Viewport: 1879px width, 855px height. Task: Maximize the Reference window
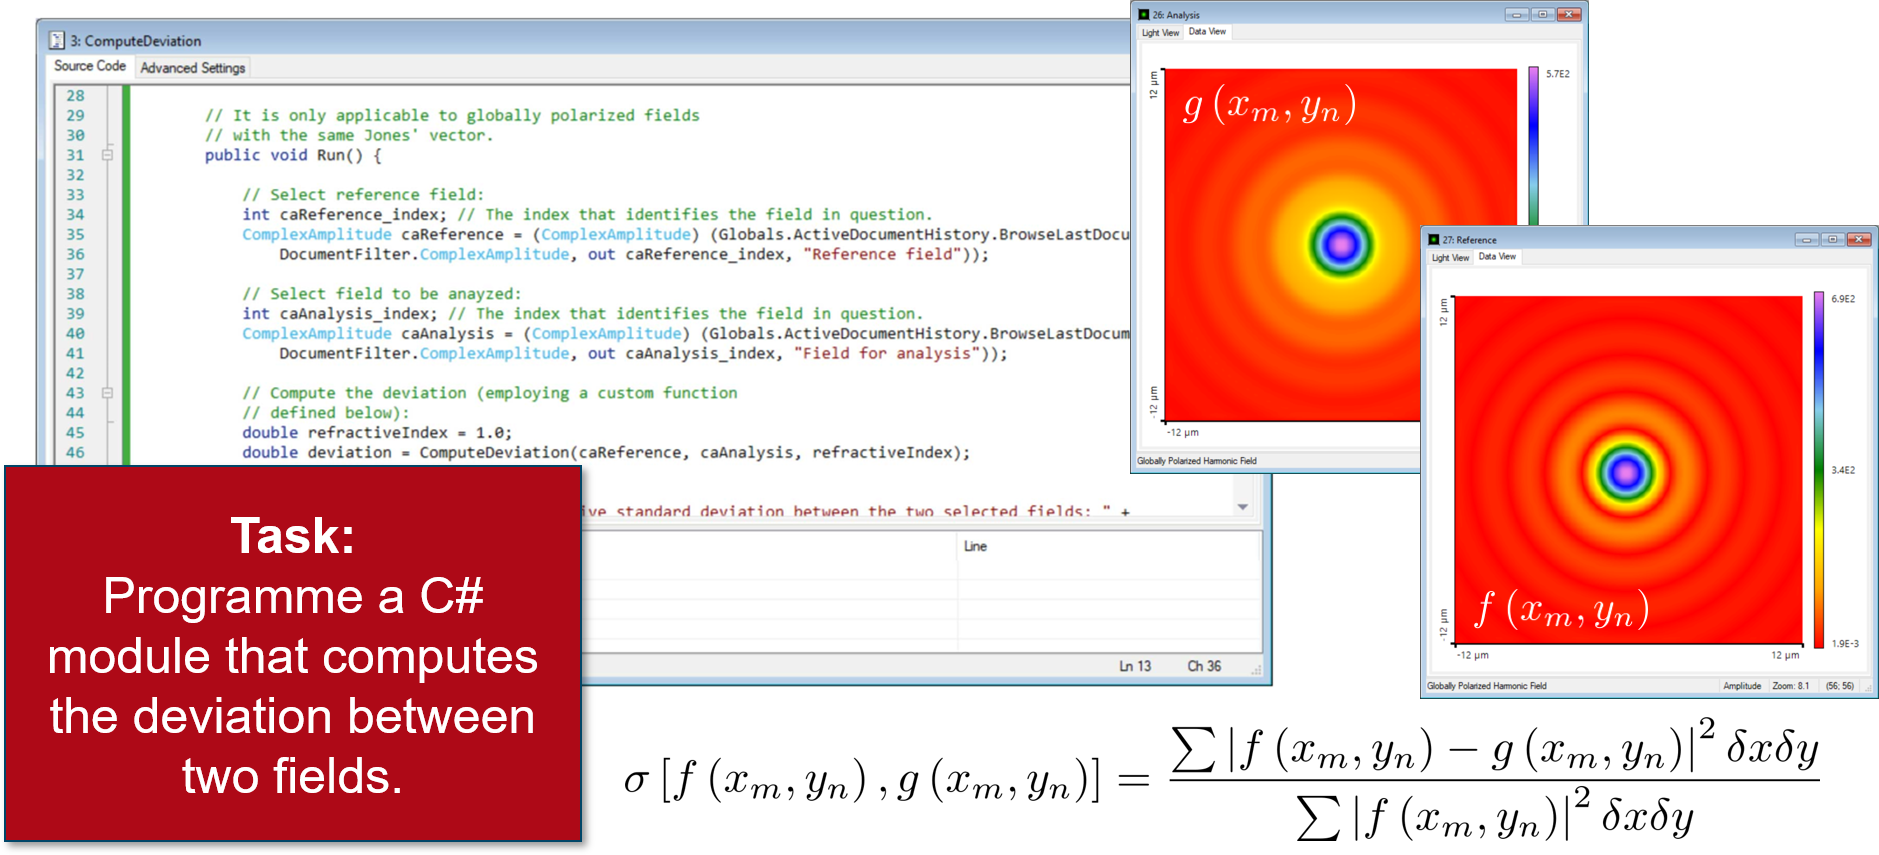[x=1833, y=239]
